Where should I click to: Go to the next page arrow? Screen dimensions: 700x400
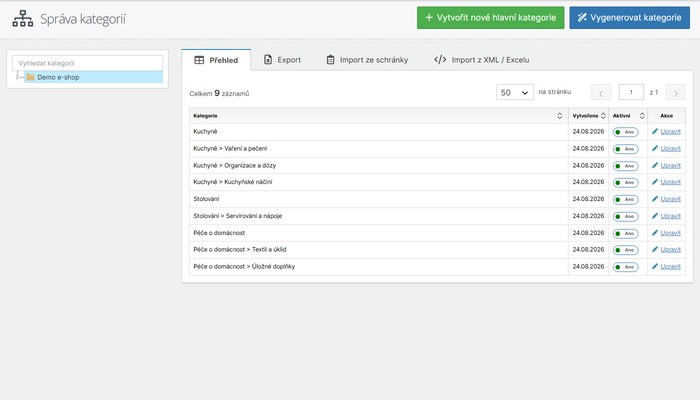(675, 92)
